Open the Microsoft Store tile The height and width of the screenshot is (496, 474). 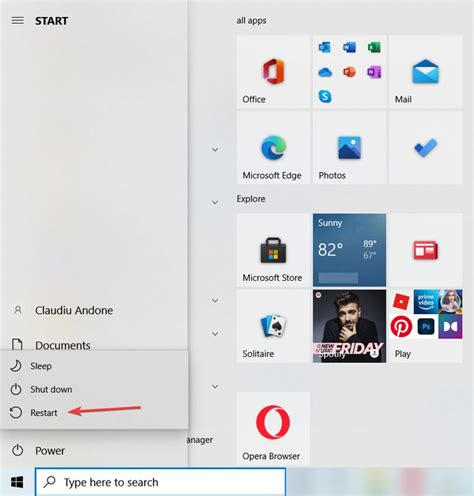[273, 250]
